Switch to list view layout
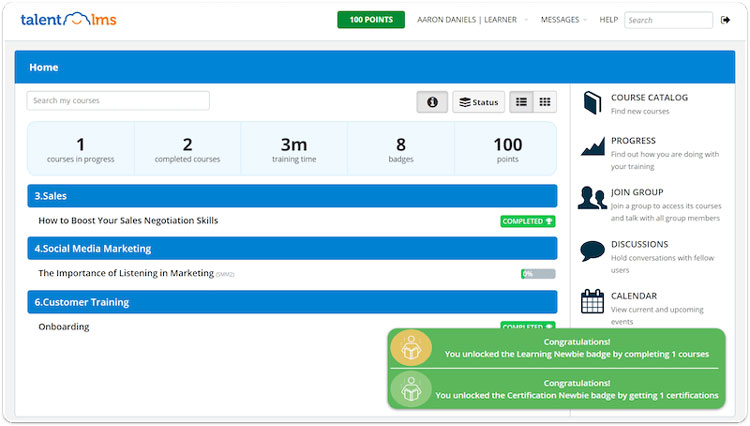 coord(521,102)
